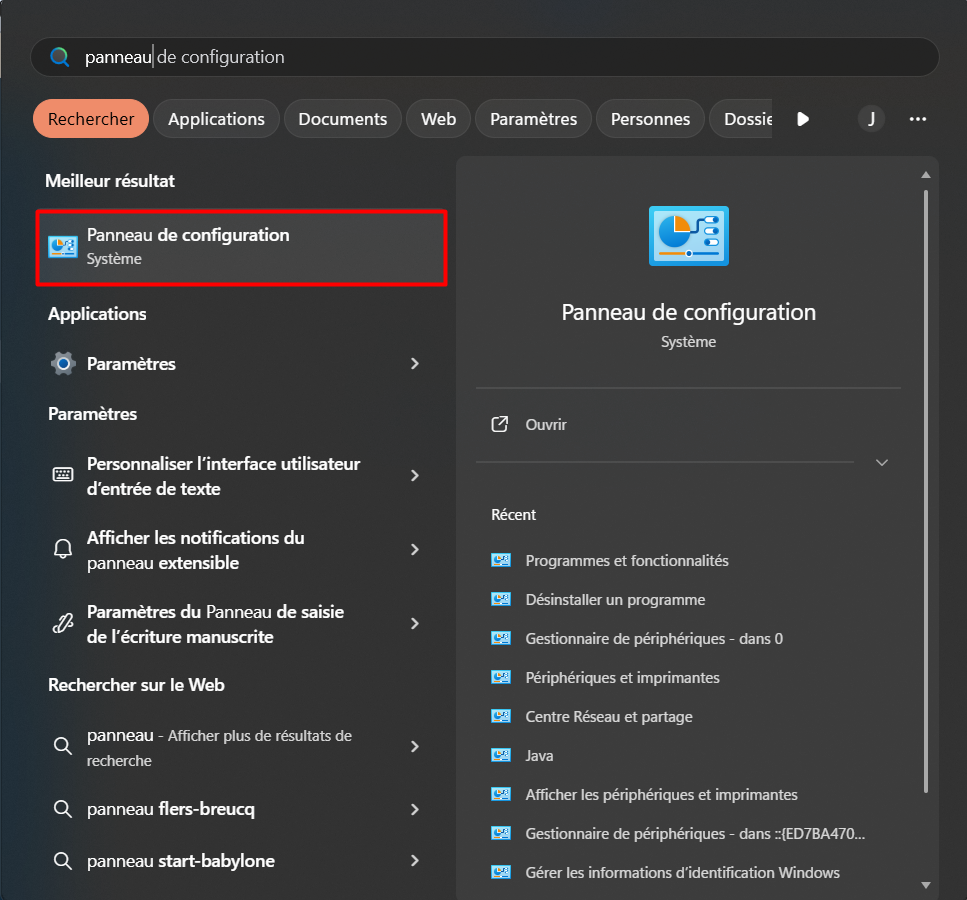Viewport: 967px width, 900px height.
Task: Click the Paramètres gear icon
Action: coord(63,364)
